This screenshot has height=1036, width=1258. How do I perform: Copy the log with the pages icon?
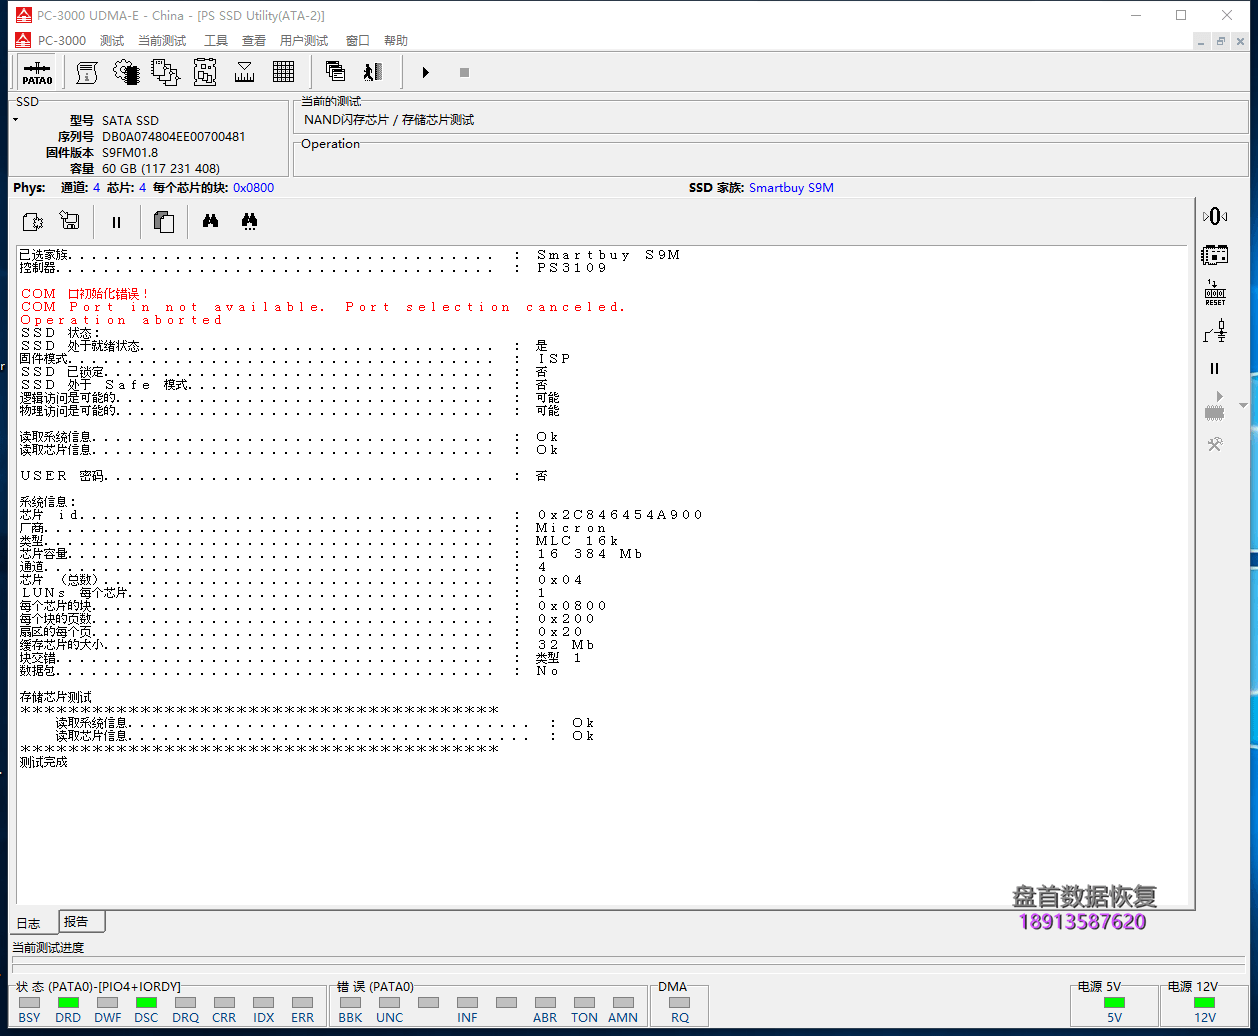click(164, 222)
